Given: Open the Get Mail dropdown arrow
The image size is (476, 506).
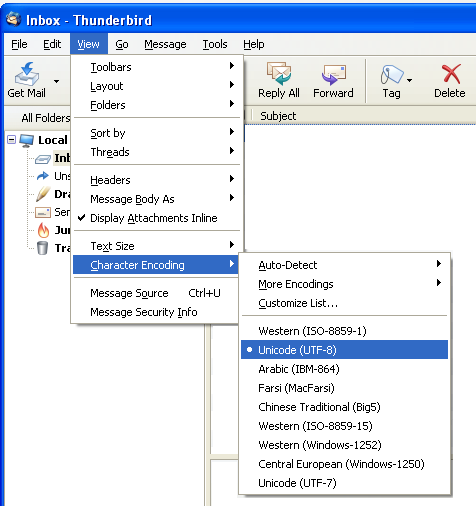Looking at the screenshot, I should tap(57, 81).
